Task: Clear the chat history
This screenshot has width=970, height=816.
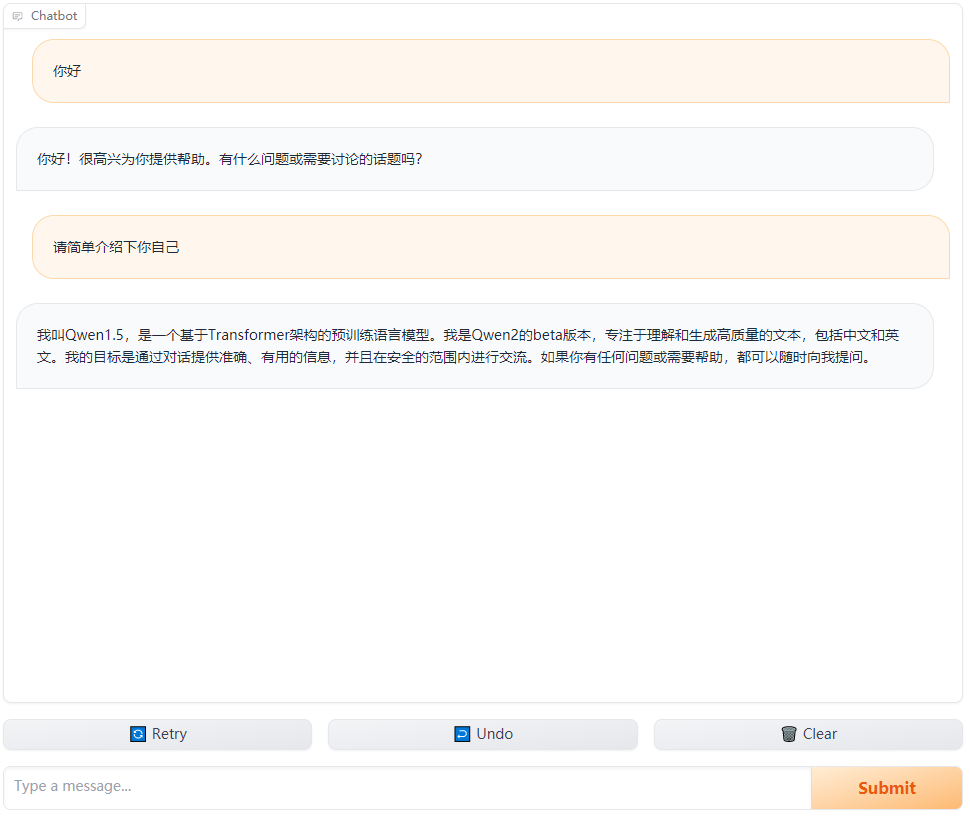Action: pos(808,734)
